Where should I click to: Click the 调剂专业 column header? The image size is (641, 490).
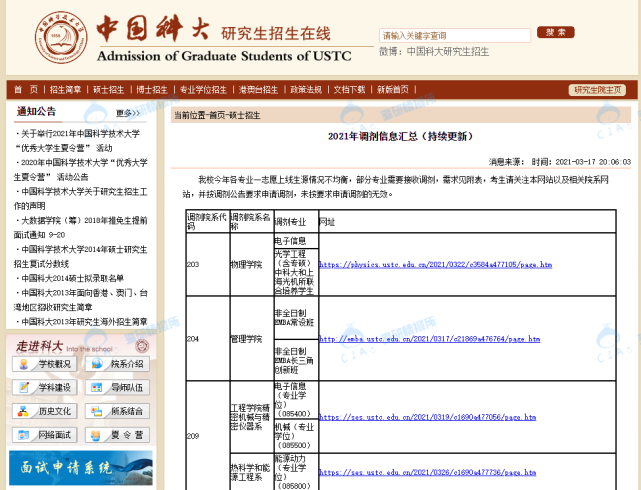(296, 222)
